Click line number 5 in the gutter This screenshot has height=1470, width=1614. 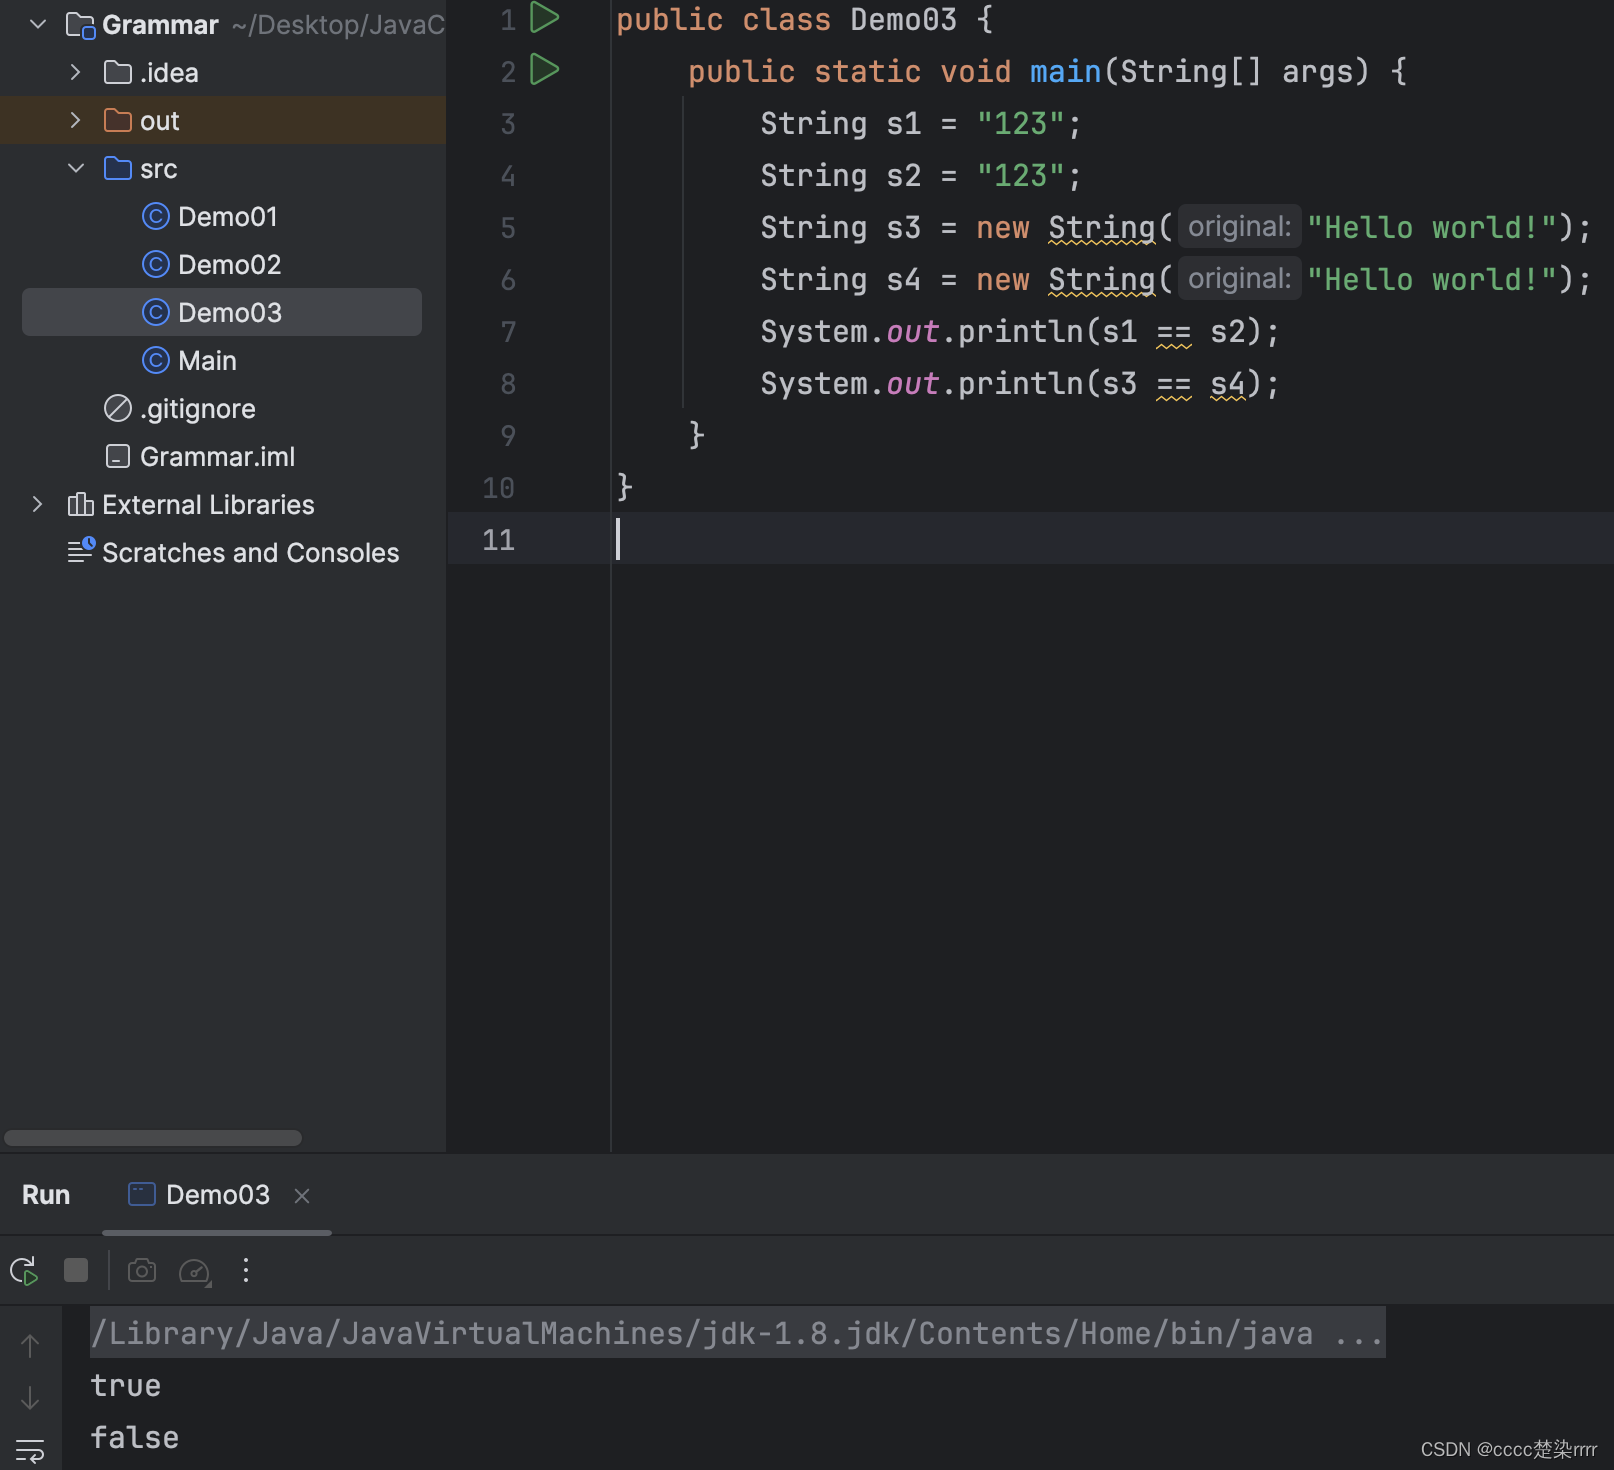[x=508, y=227]
